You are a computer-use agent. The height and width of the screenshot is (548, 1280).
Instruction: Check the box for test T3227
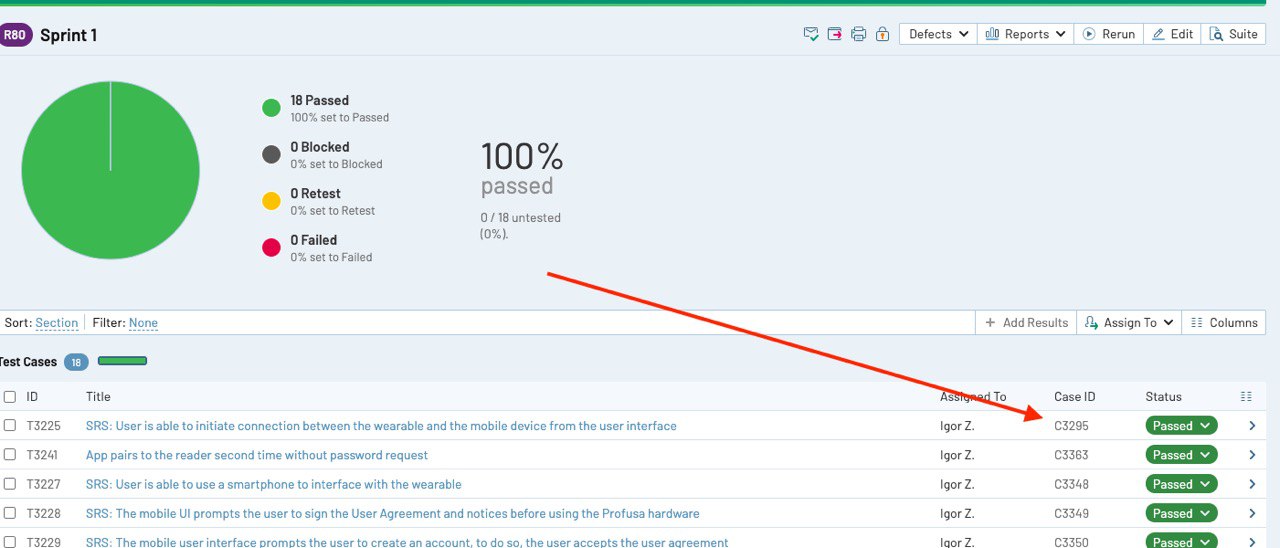[x=10, y=484]
